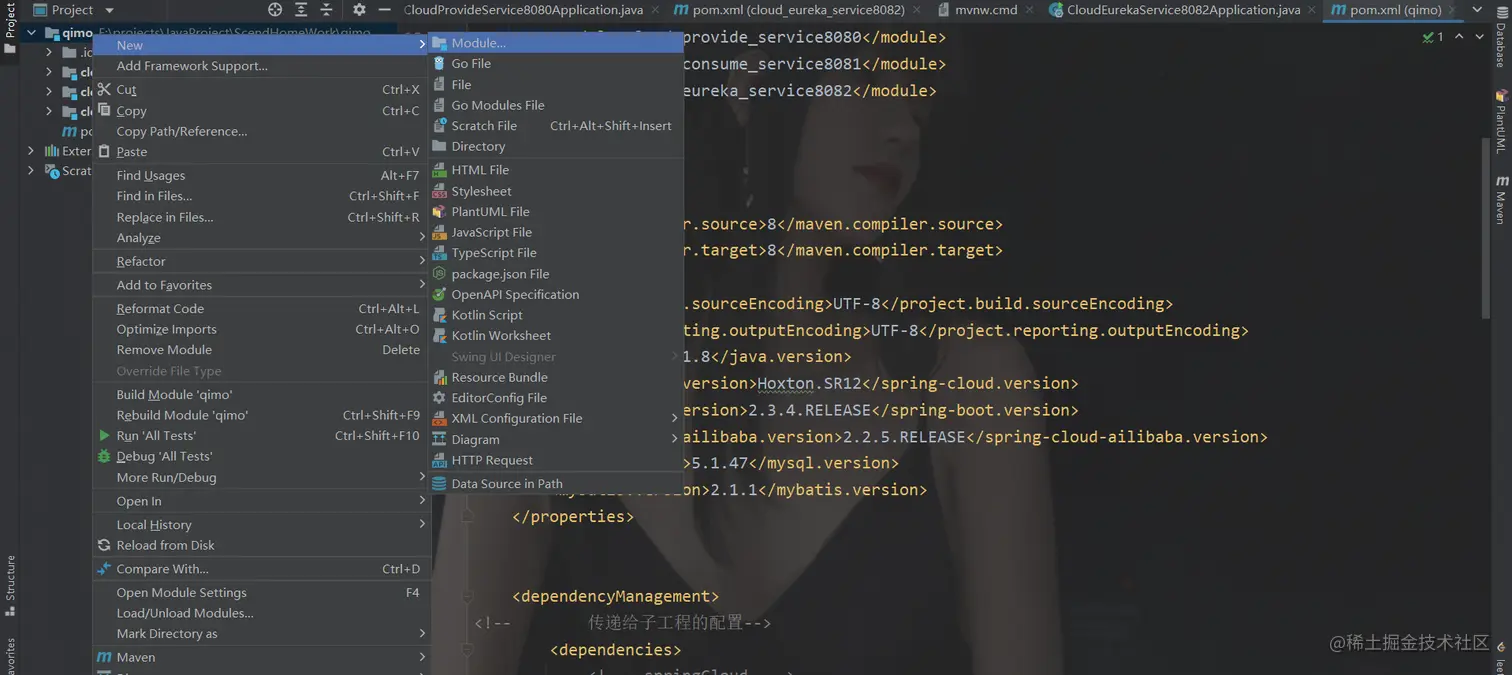This screenshot has width=1512, height=675.
Task: Switch to CloudEurekaService8082Application.java tab
Action: coord(1183,10)
